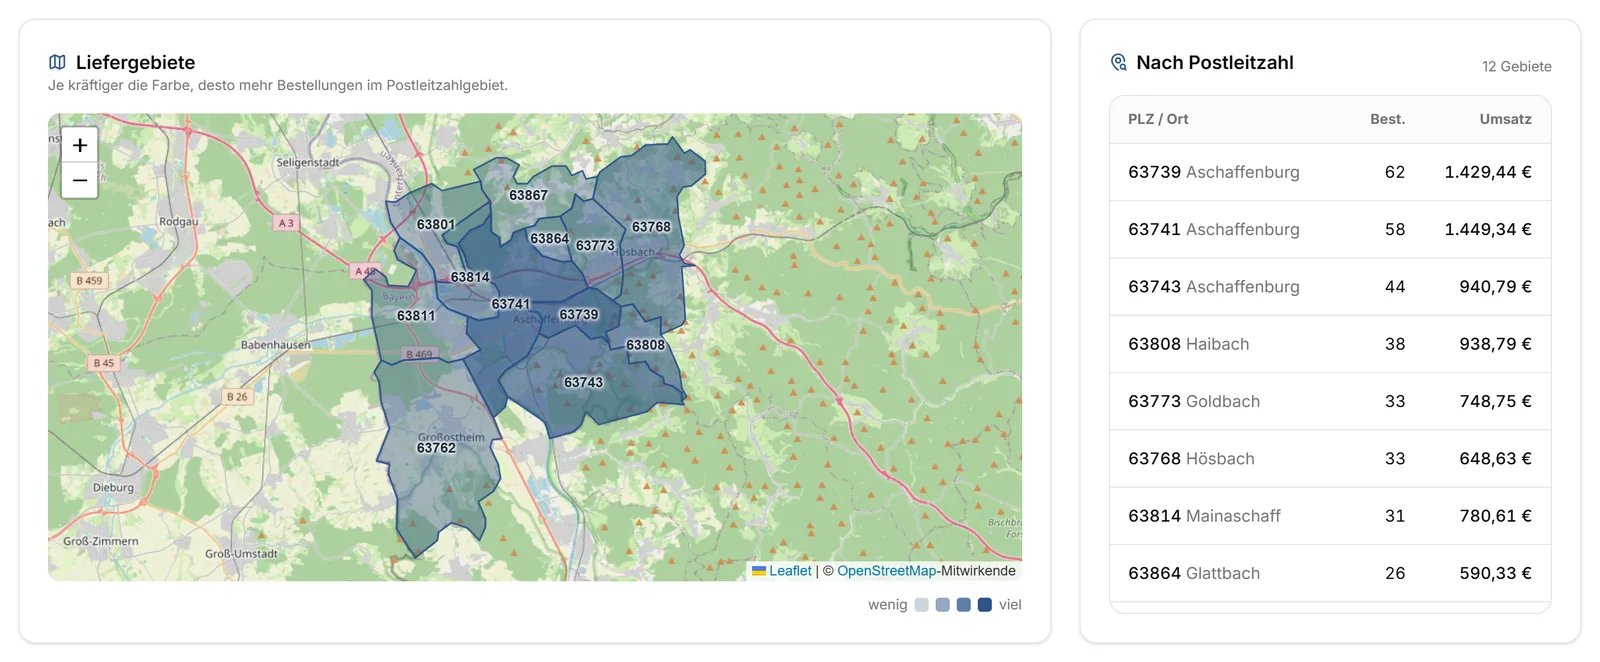The height and width of the screenshot is (662, 1600).
Task: Open the OpenStreetMap attribution link
Action: pyautogui.click(x=886, y=571)
